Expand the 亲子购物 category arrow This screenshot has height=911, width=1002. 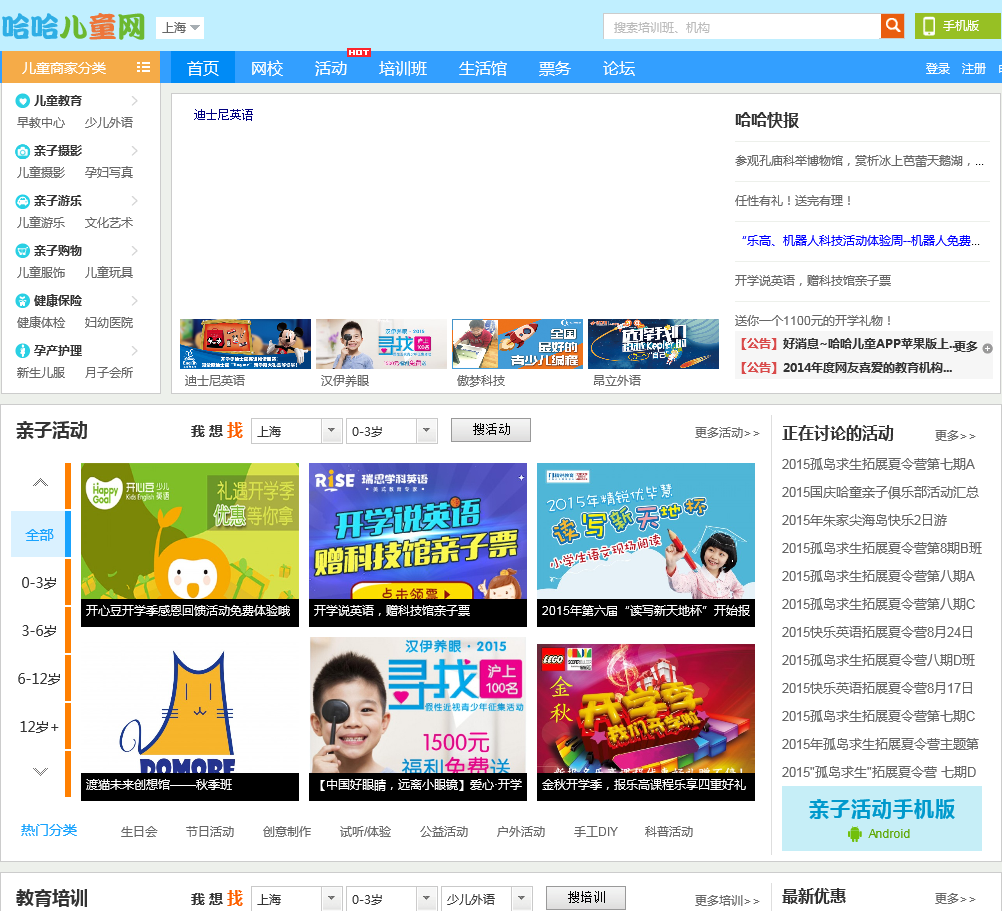pyautogui.click(x=134, y=250)
